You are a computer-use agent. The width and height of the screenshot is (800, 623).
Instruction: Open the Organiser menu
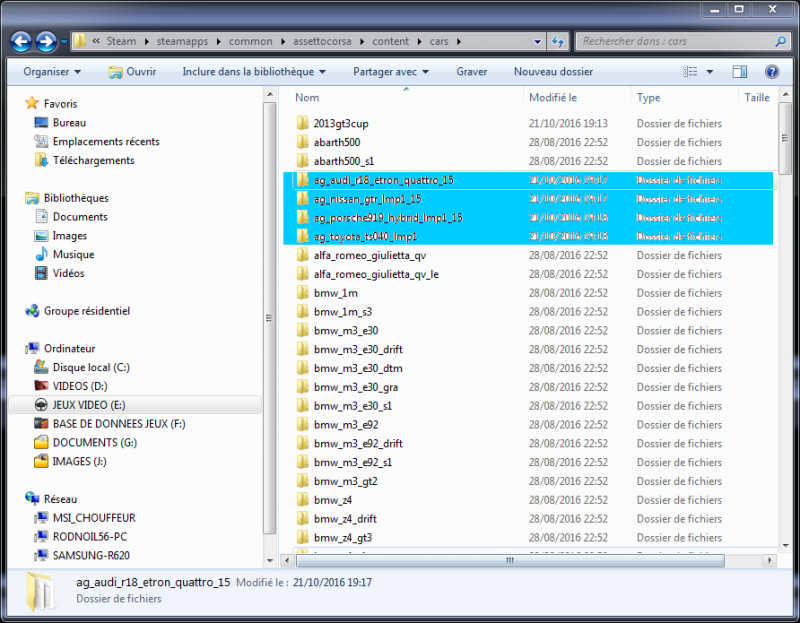click(x=52, y=71)
